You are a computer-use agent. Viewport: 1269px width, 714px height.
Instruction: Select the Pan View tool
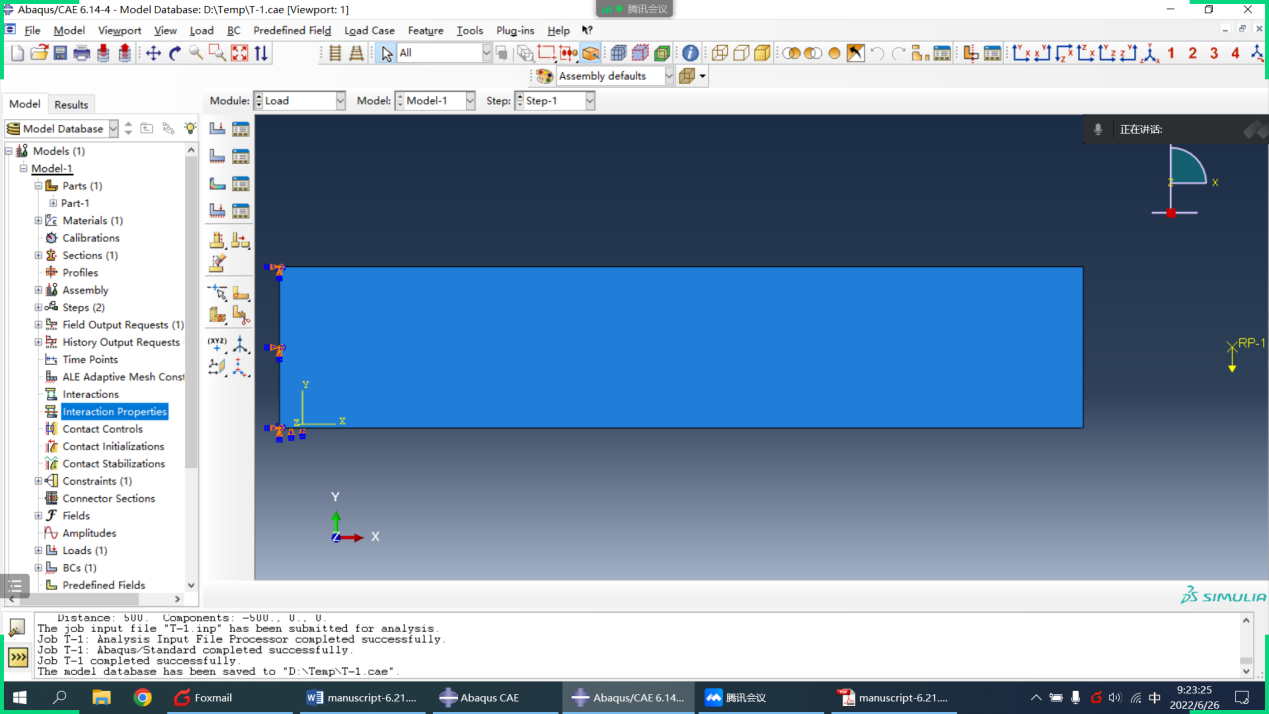click(x=153, y=53)
